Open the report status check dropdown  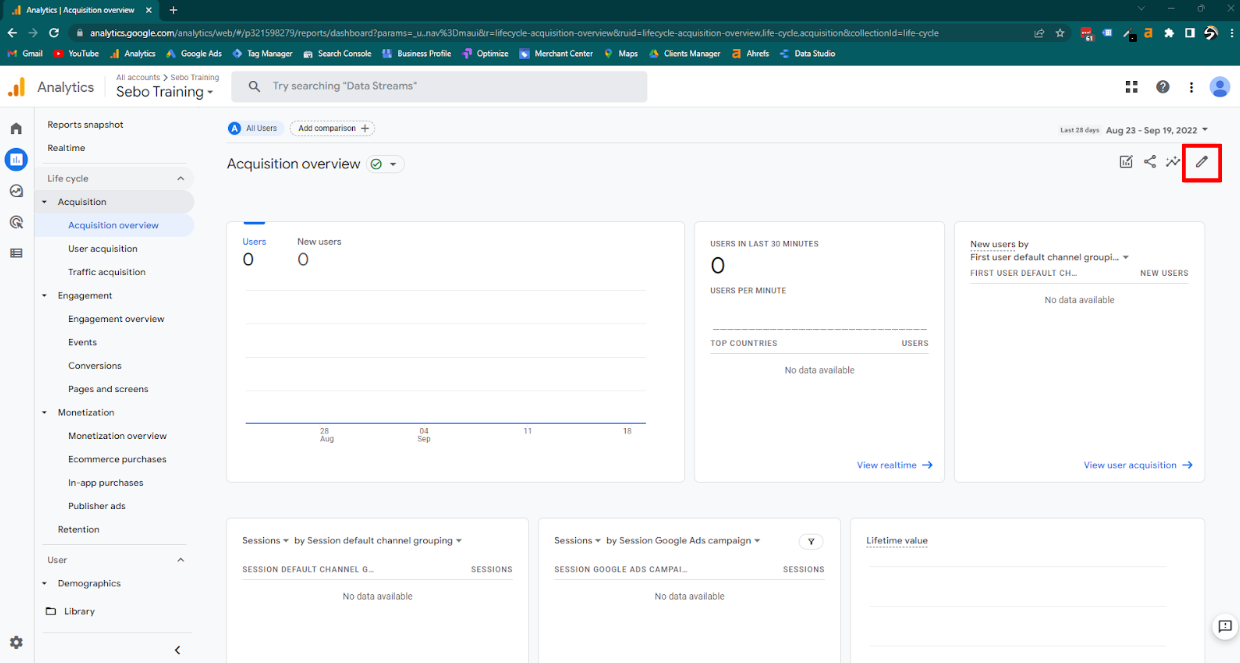[385, 164]
